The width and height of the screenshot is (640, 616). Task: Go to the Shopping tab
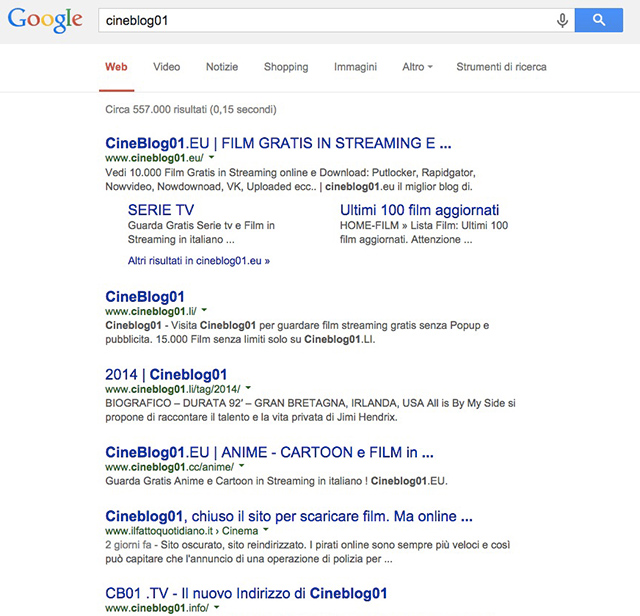click(286, 67)
